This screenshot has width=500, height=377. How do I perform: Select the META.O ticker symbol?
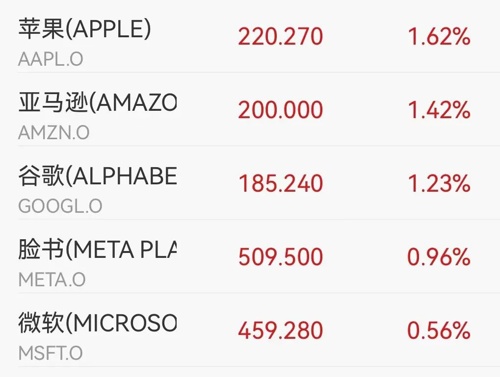[52, 280]
